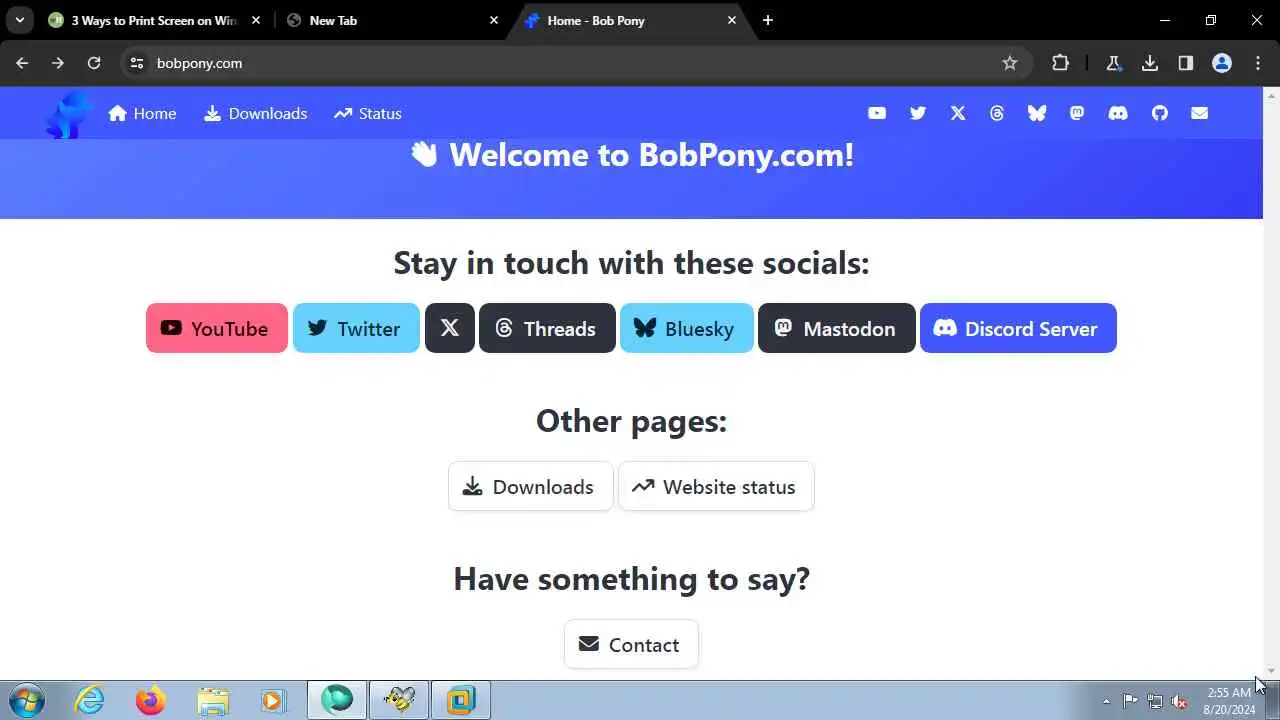Click the network tray icon
The width and height of the screenshot is (1280, 720).
[1155, 701]
